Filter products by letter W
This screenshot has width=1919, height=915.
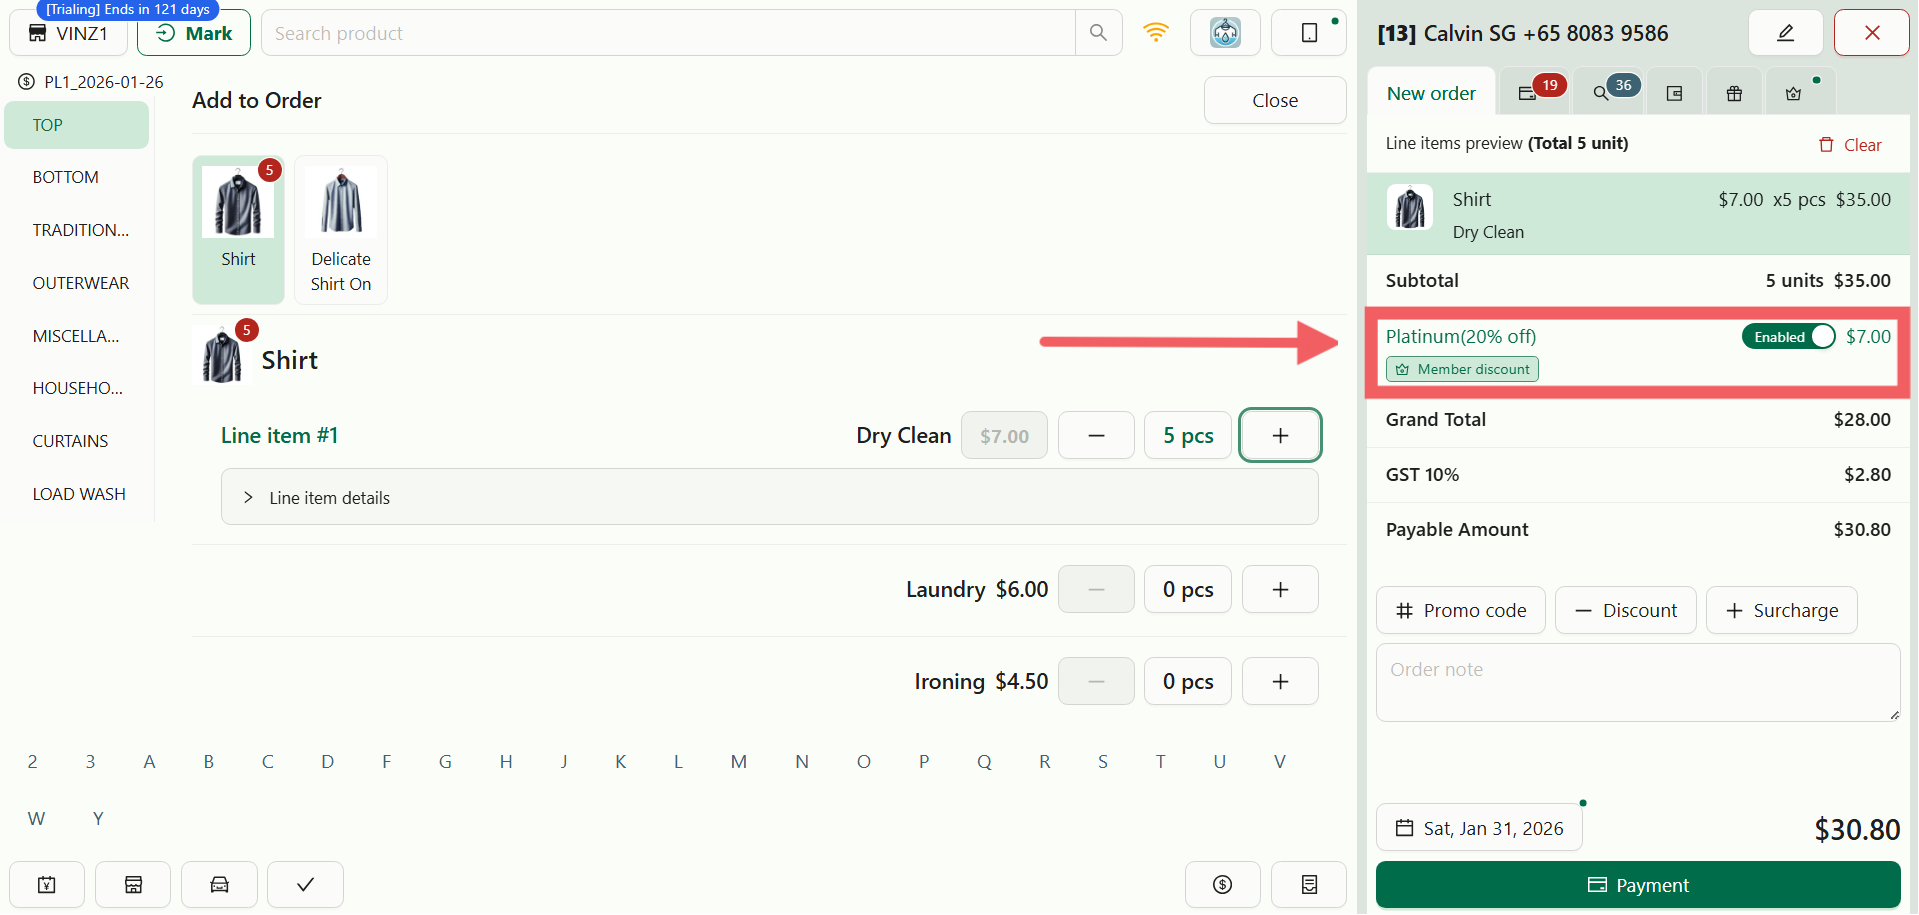(x=36, y=819)
